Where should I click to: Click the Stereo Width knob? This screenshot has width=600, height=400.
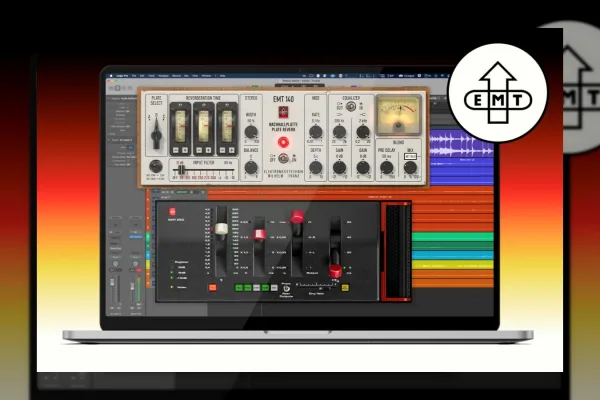251,132
